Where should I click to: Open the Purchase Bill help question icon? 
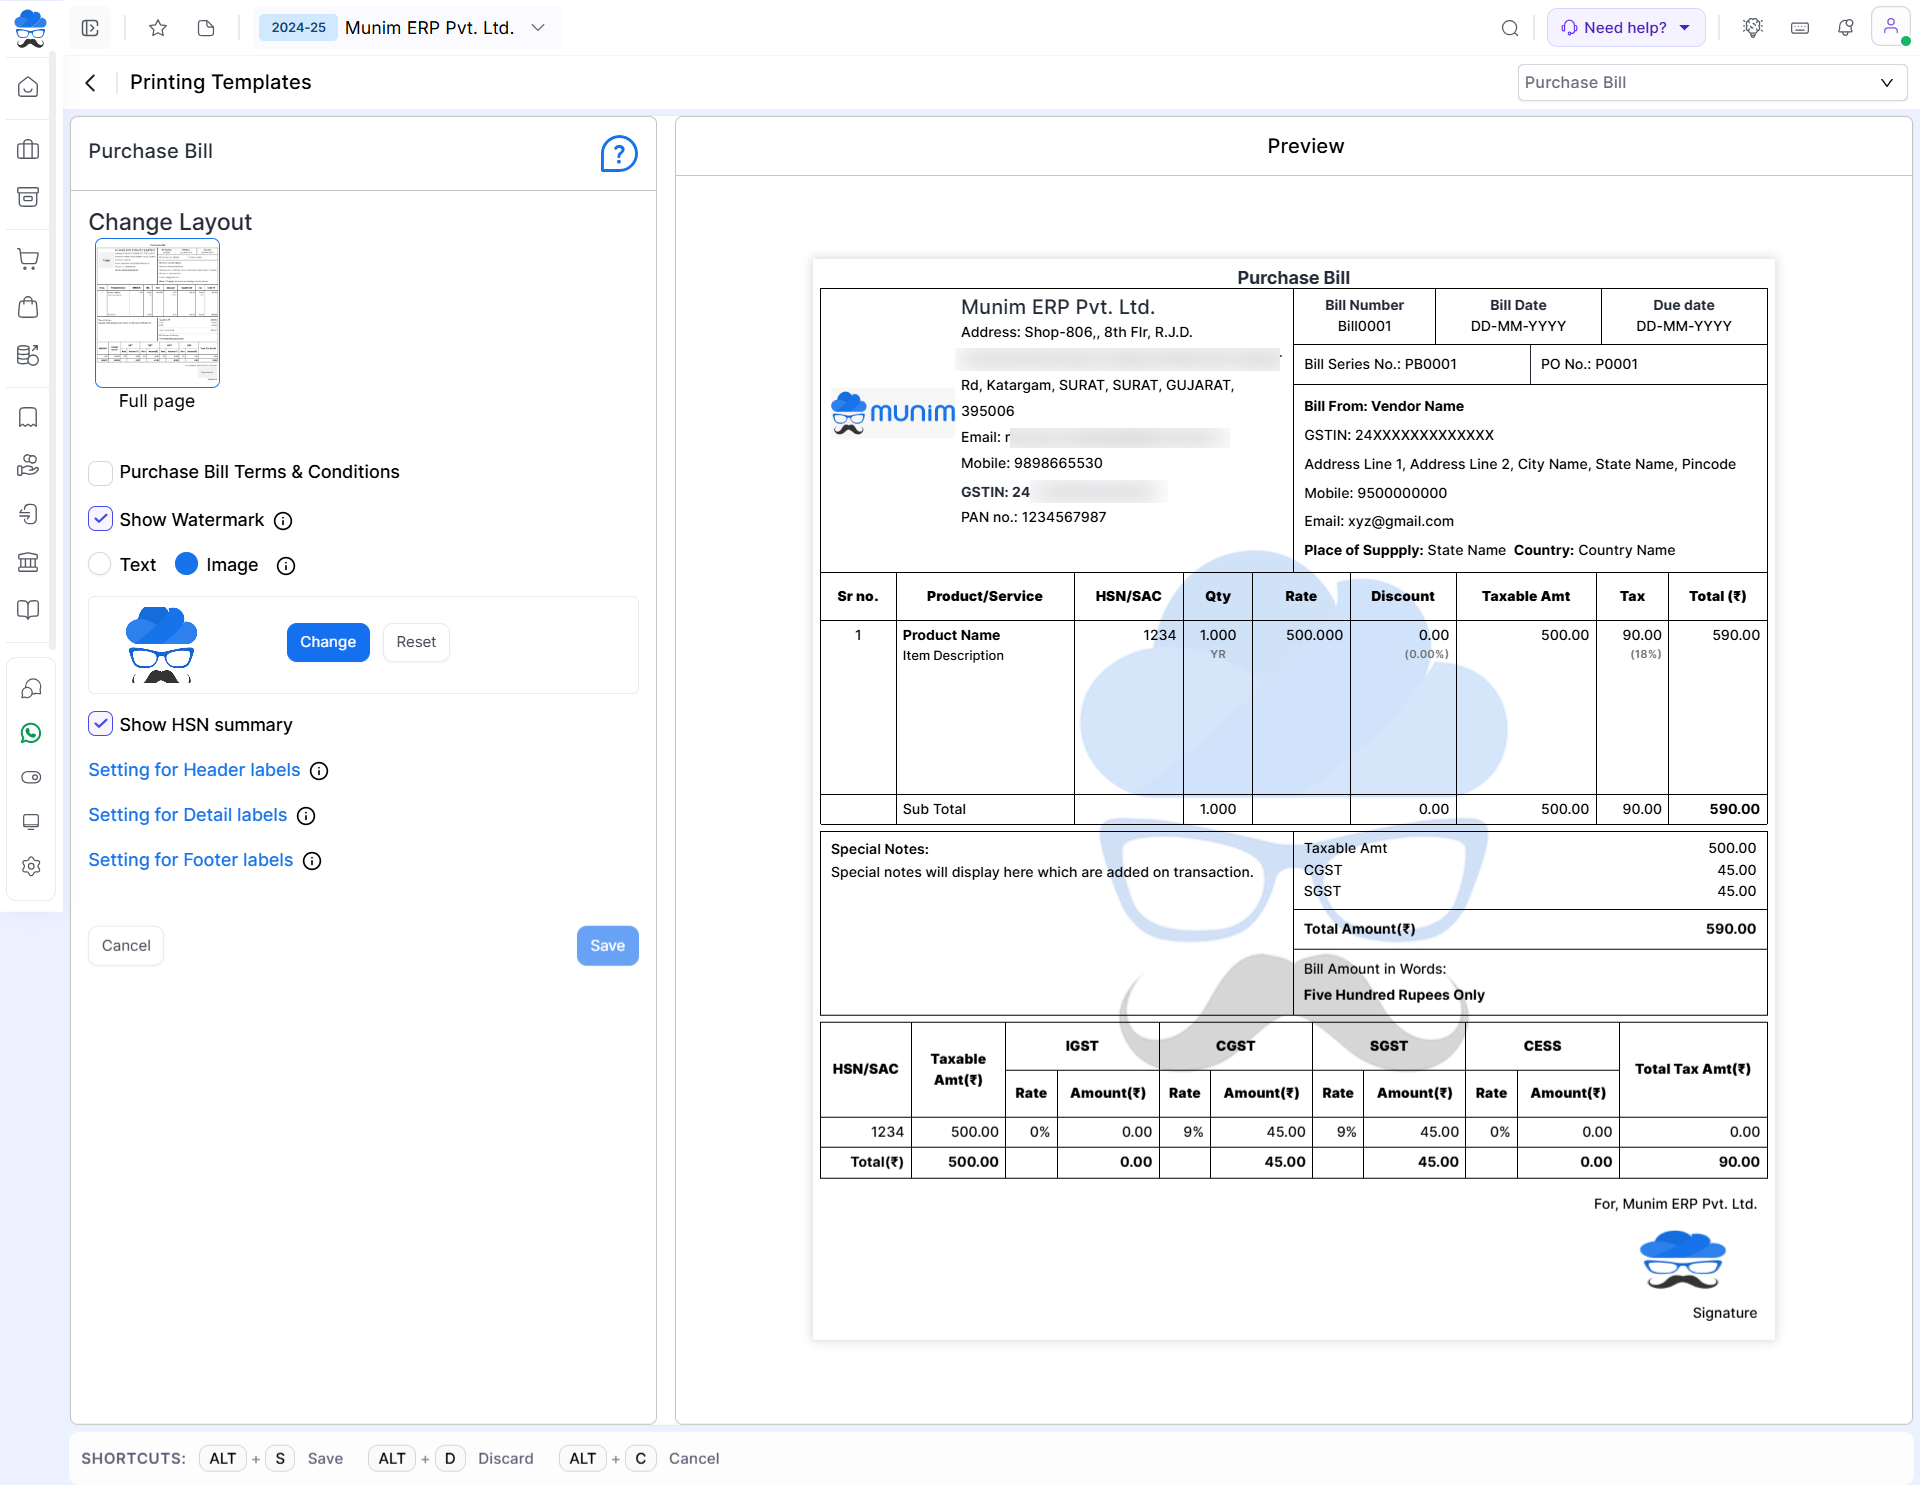619,154
